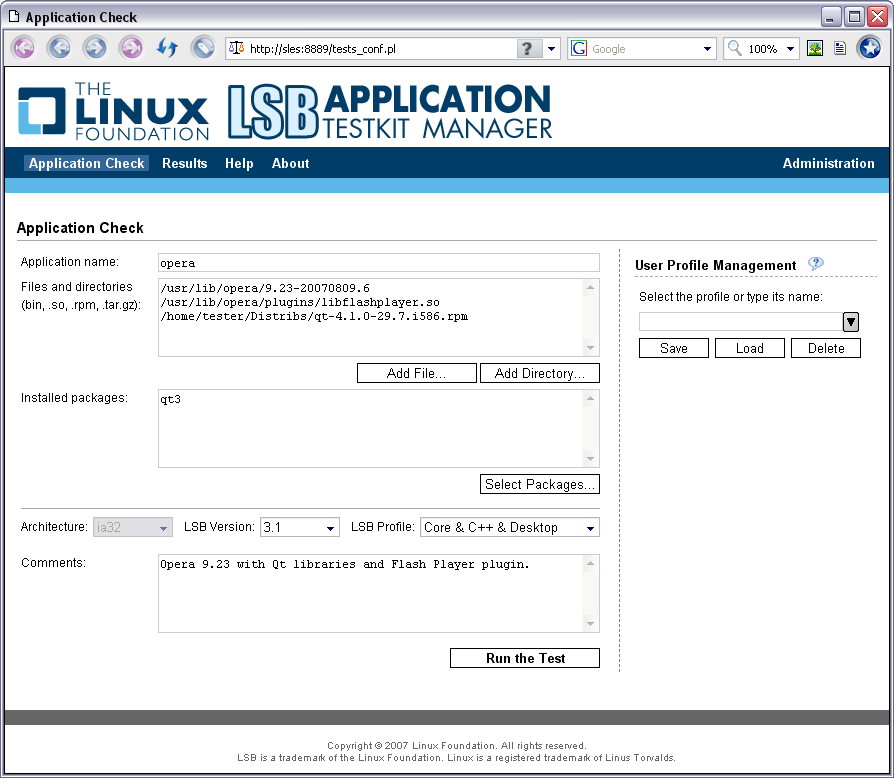This screenshot has width=894, height=778.
Task: Maximize the browser window
Action: (854, 17)
